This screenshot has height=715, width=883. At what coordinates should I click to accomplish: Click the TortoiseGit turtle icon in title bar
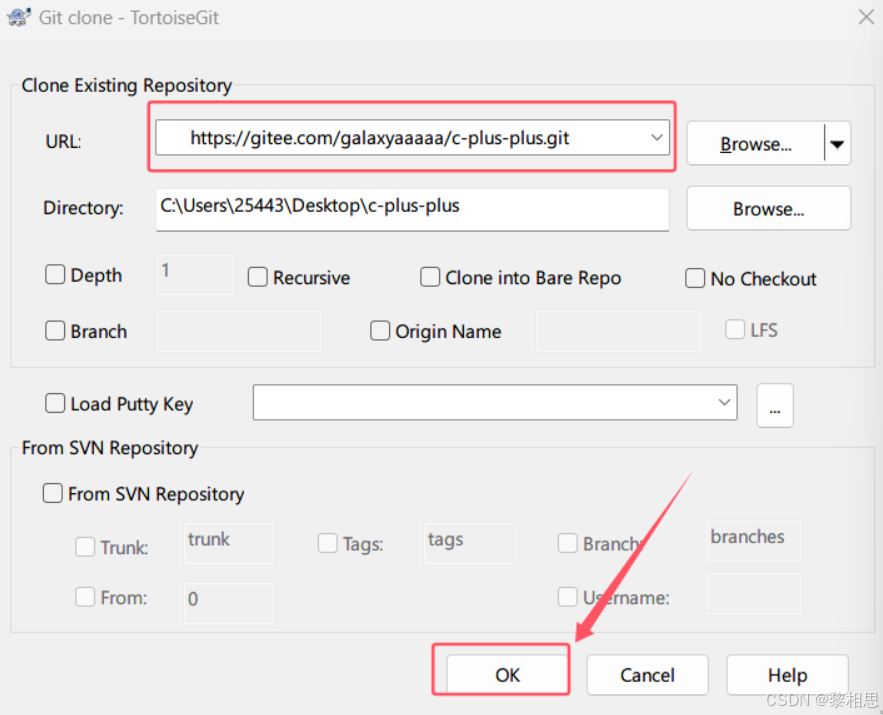(19, 17)
